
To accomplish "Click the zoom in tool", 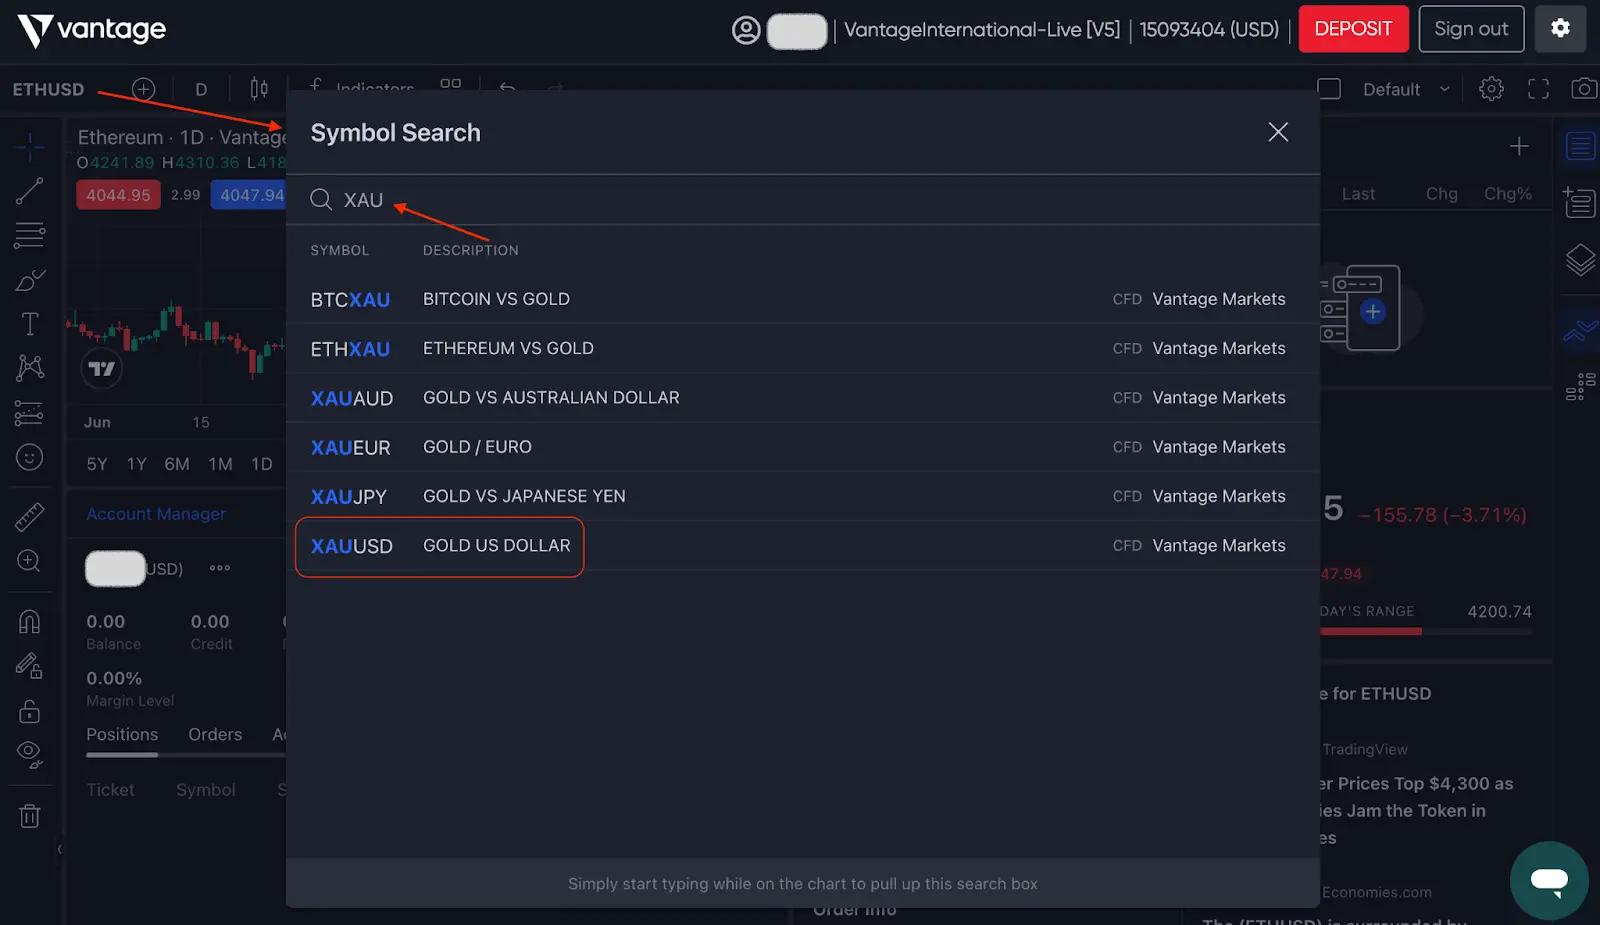I will tap(29, 561).
